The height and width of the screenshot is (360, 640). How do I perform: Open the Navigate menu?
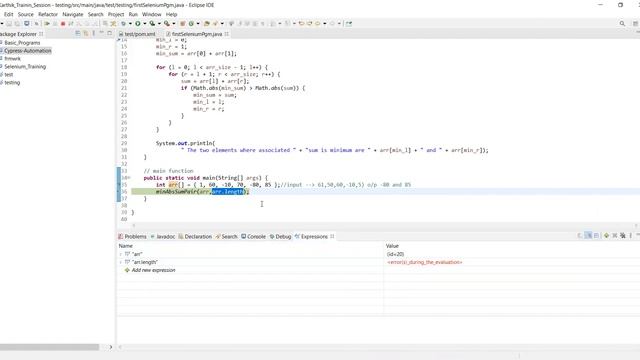pos(73,14)
